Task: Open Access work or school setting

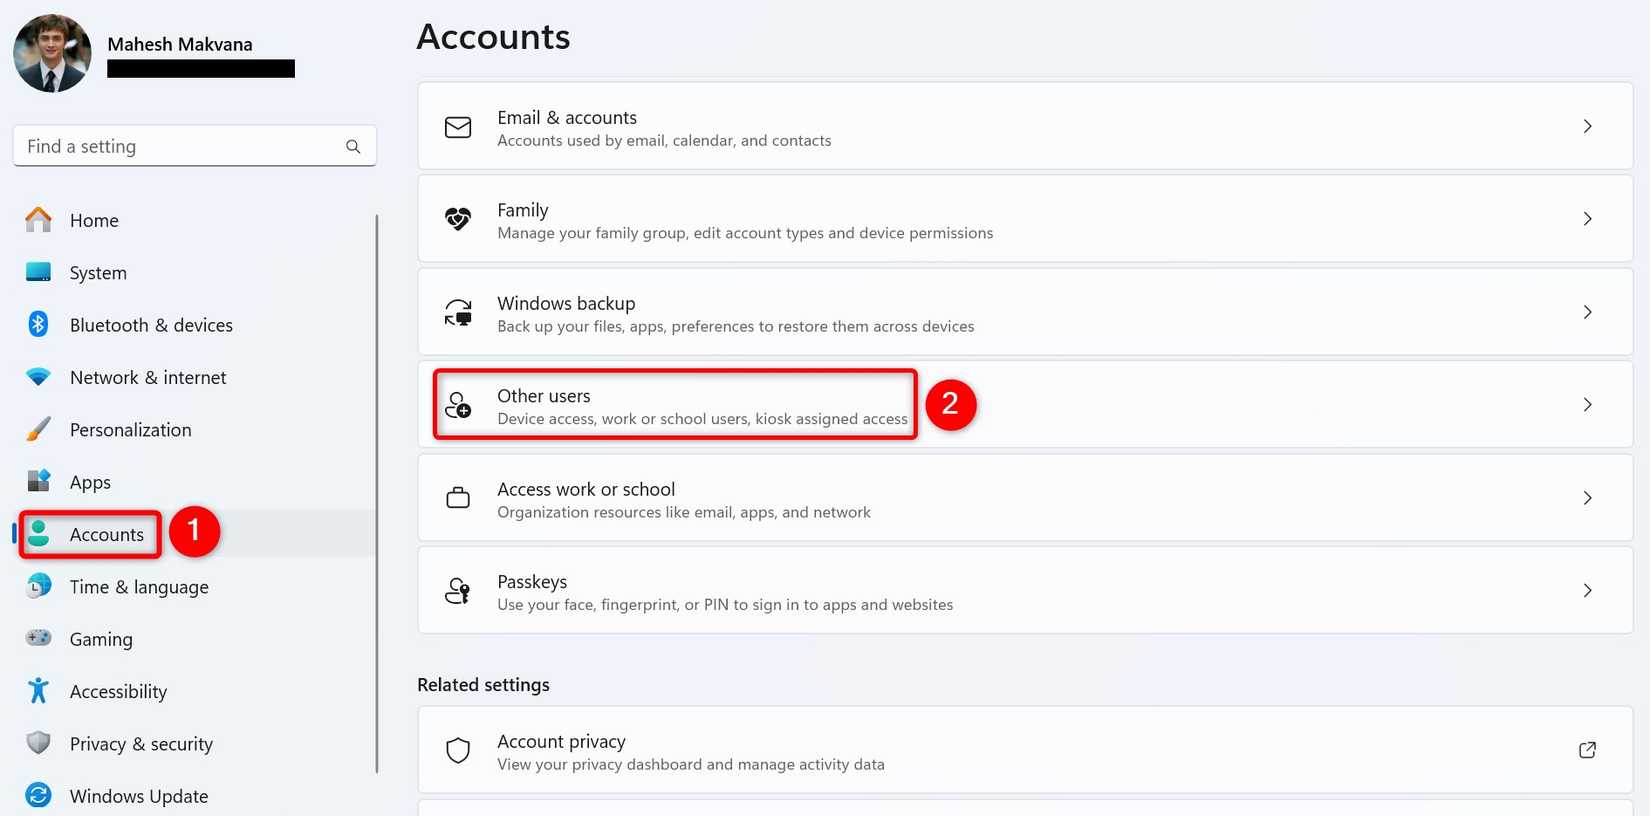Action: click(x=684, y=499)
